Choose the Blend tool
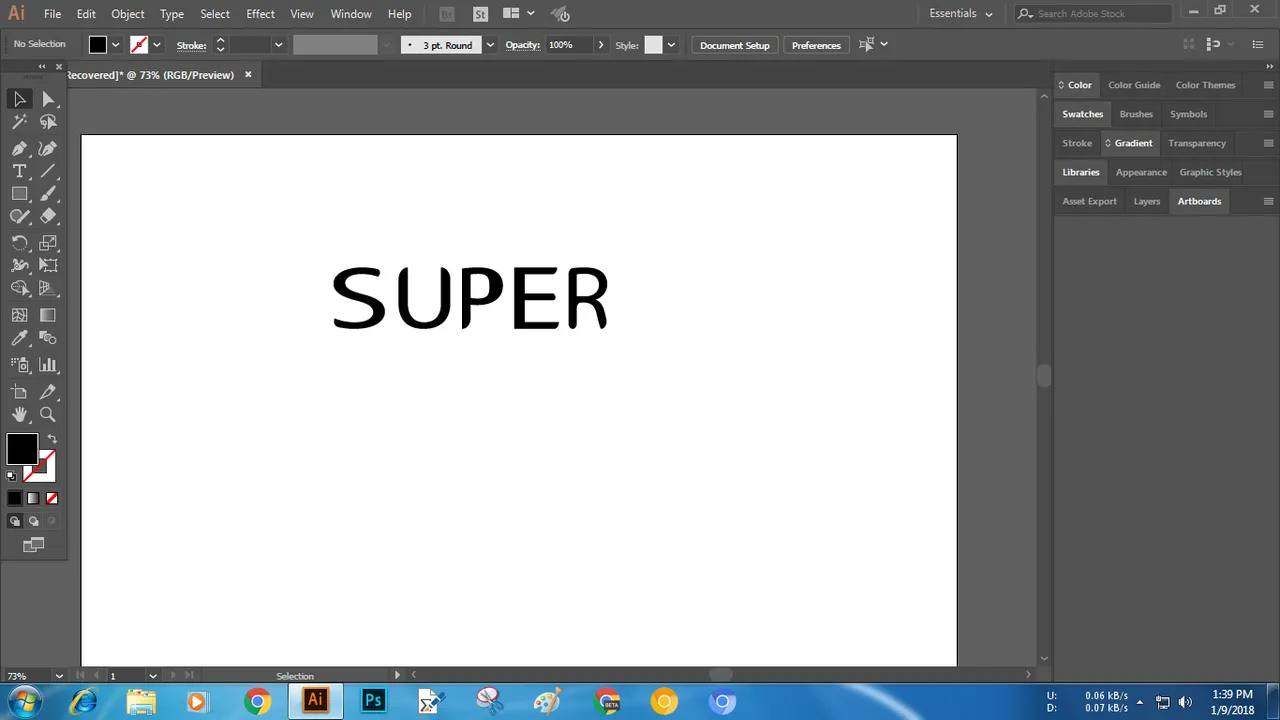This screenshot has height=720, width=1280. [x=48, y=338]
